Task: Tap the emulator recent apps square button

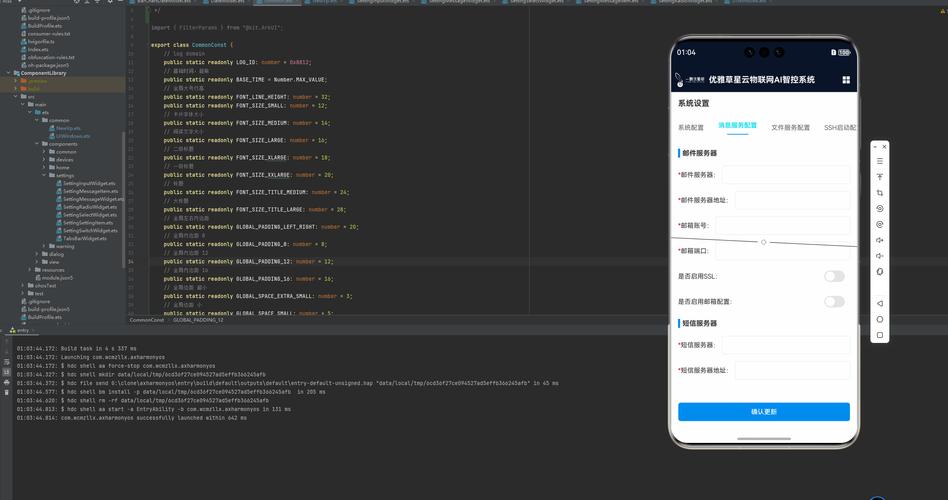Action: 880,335
